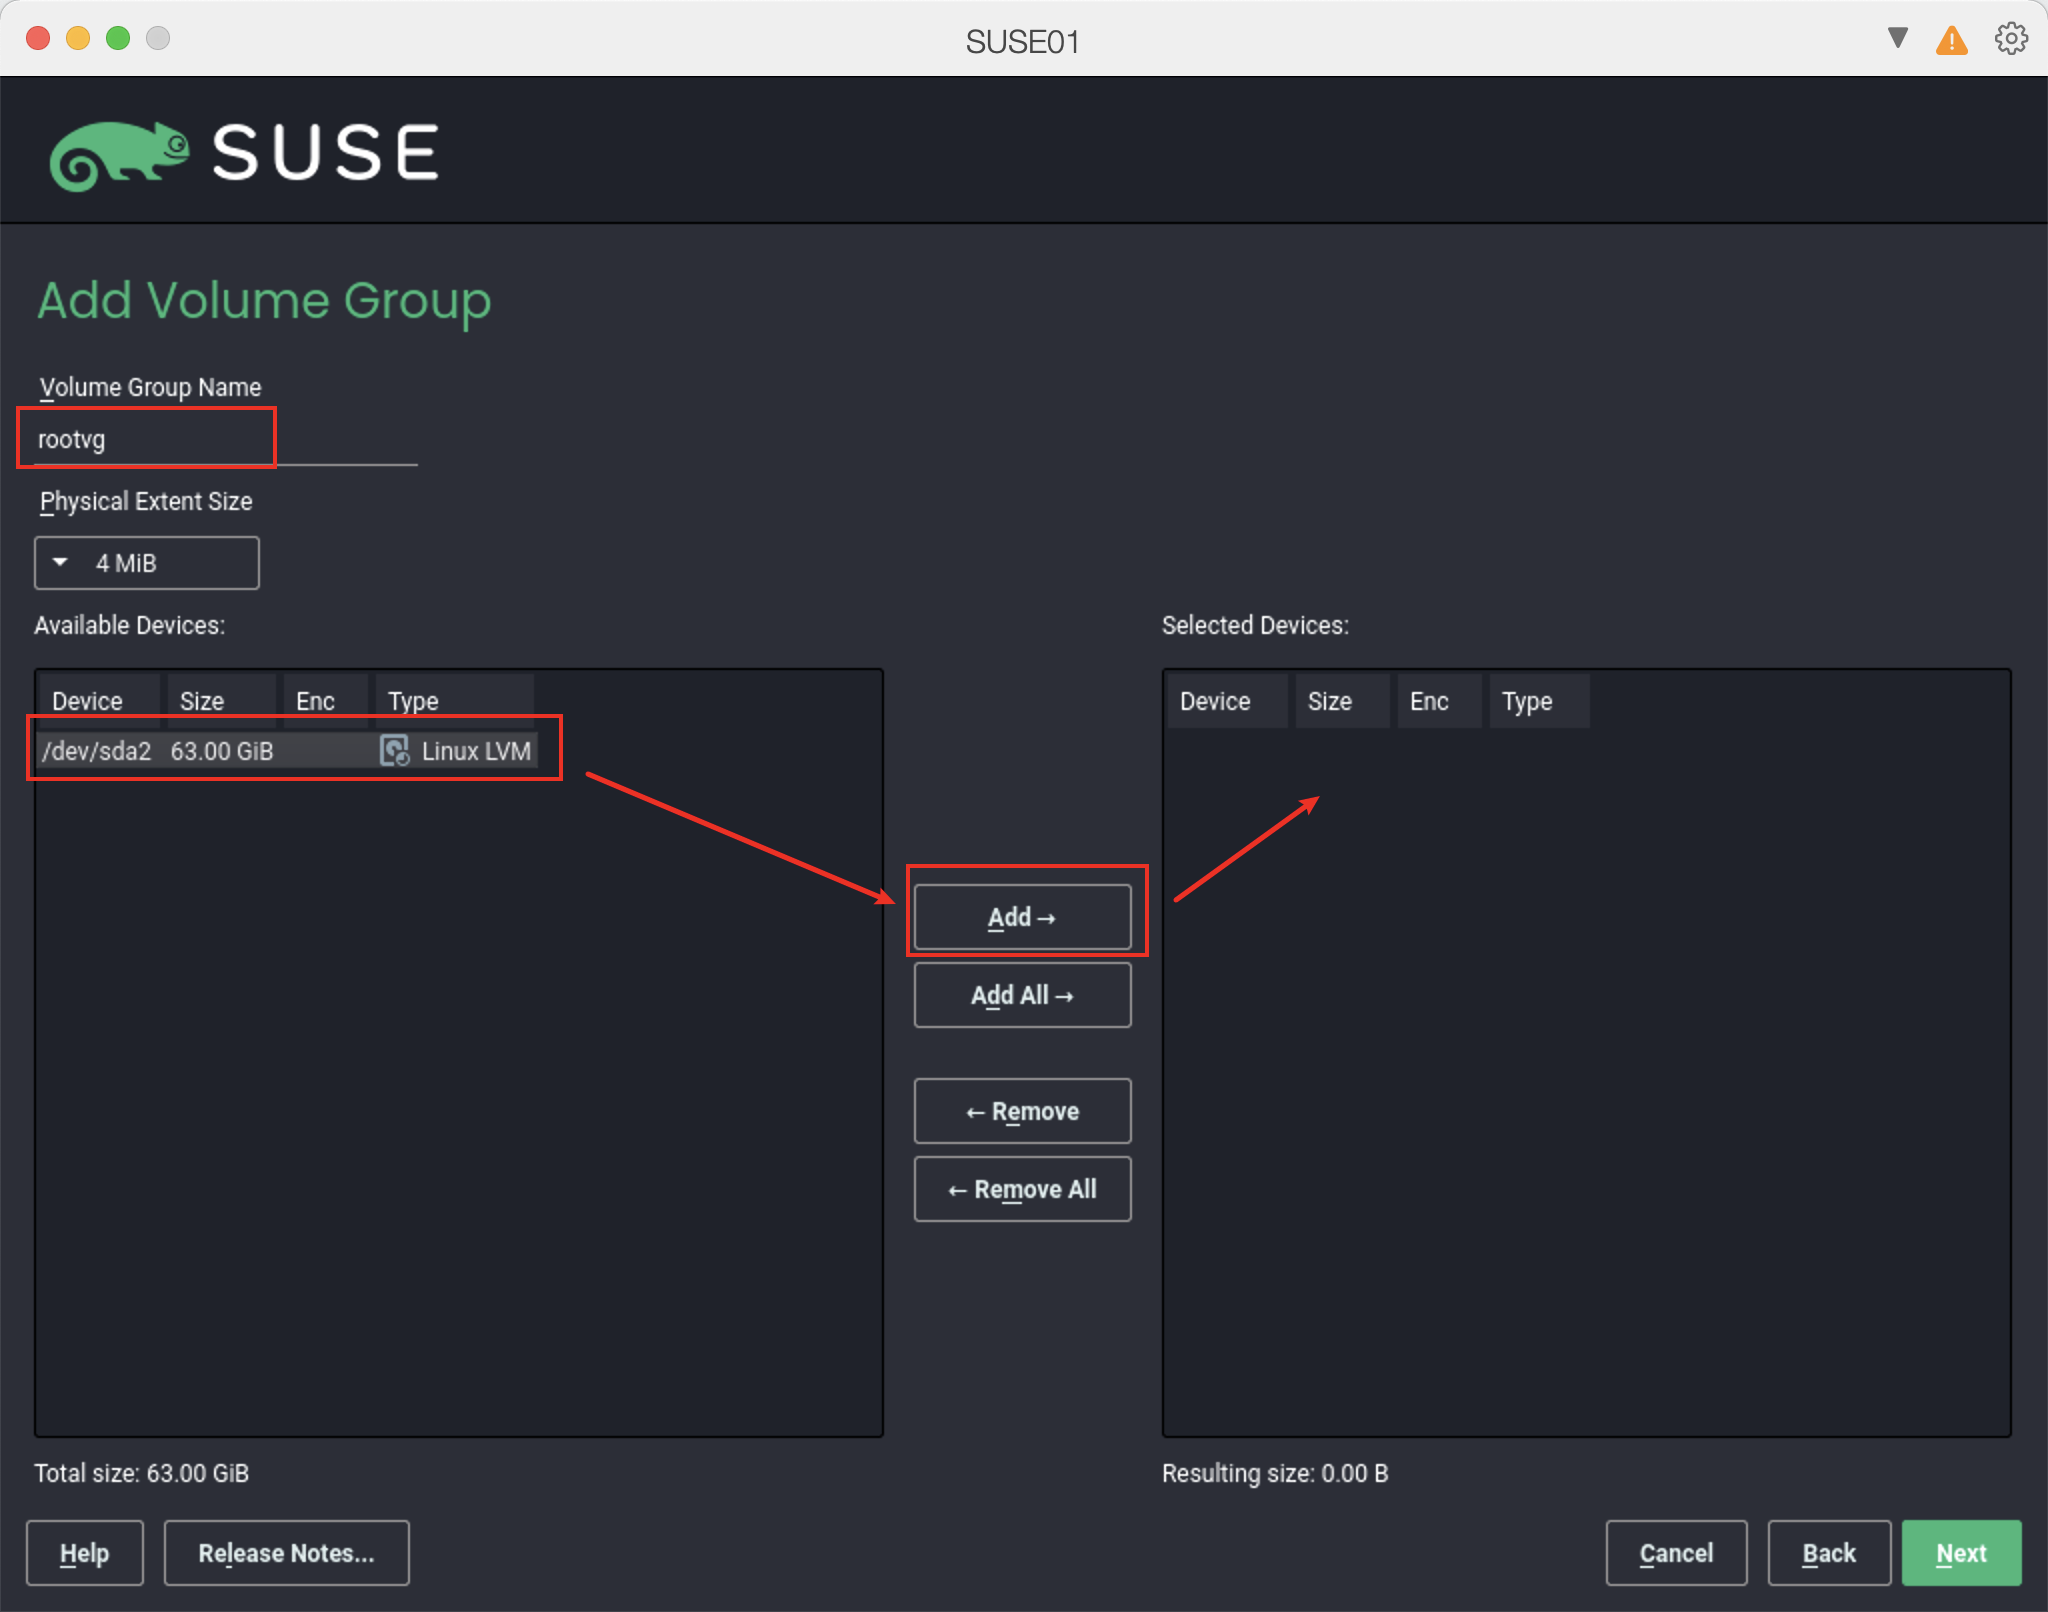Click the Remove button

pos(1022,1111)
